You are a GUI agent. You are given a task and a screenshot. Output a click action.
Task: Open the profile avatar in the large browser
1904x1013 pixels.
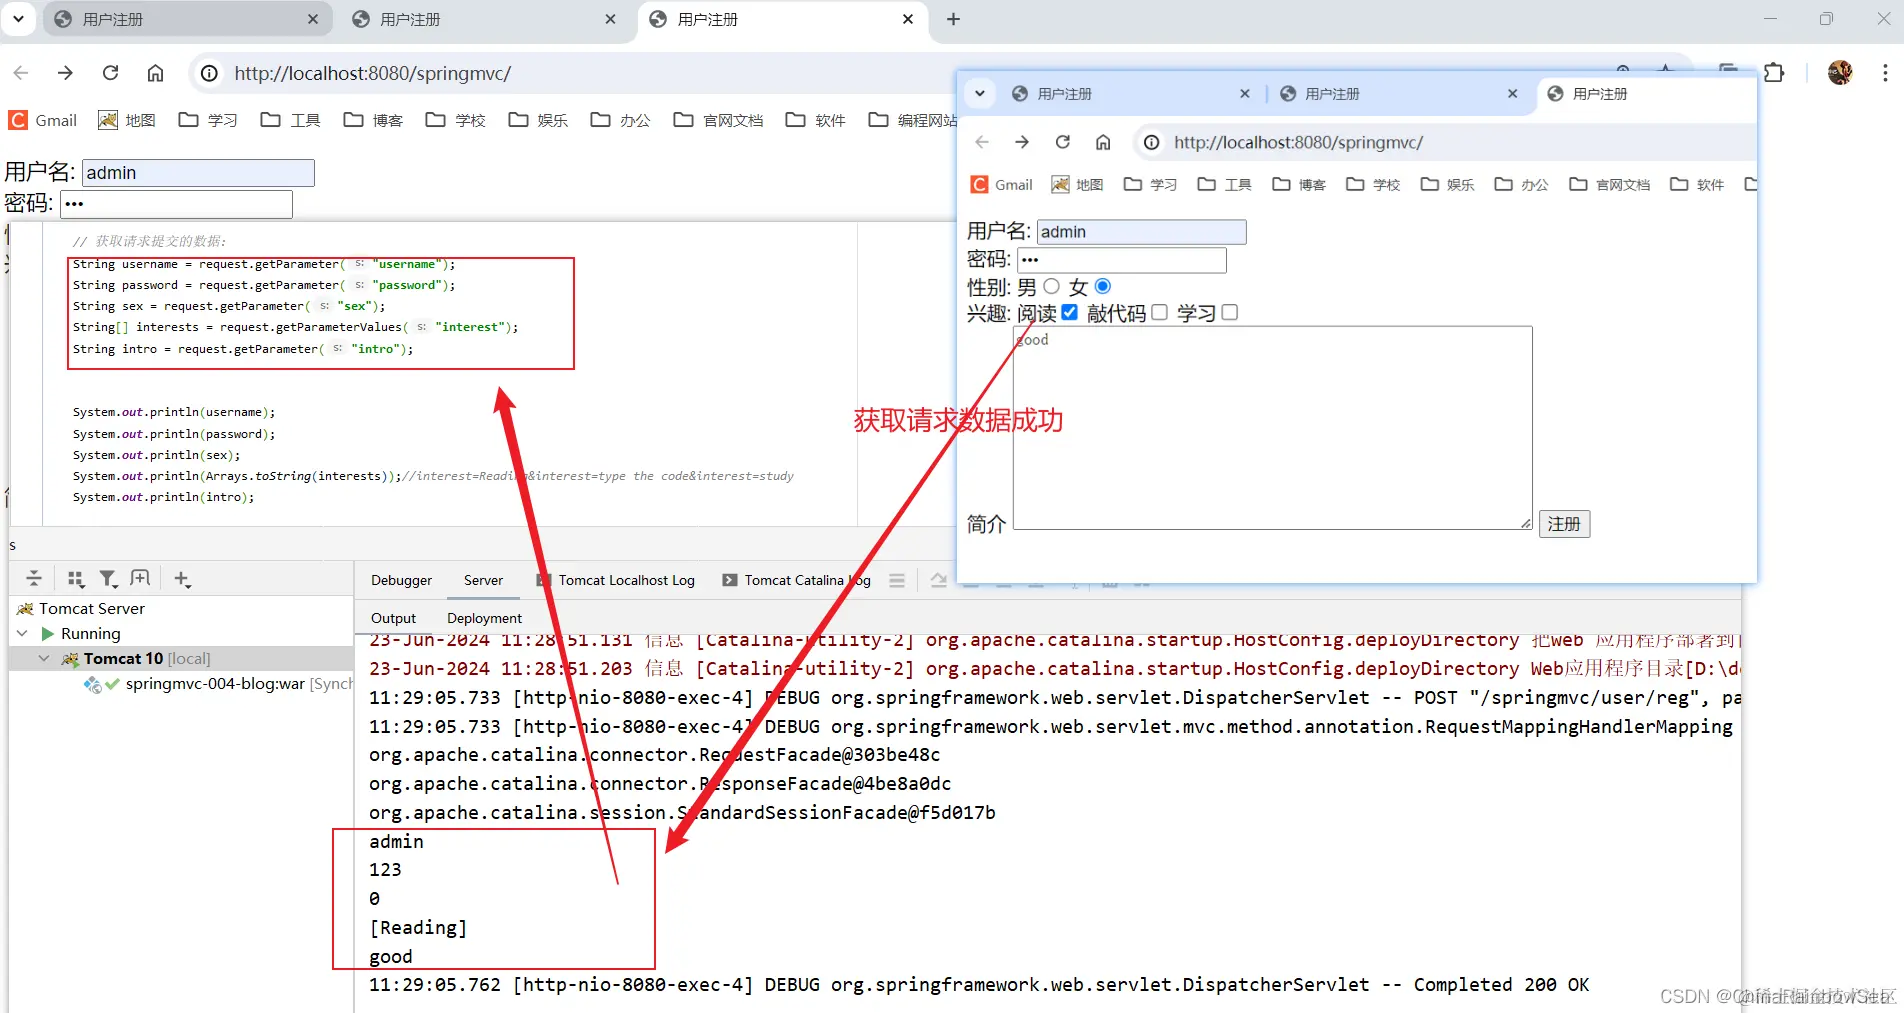click(1840, 72)
